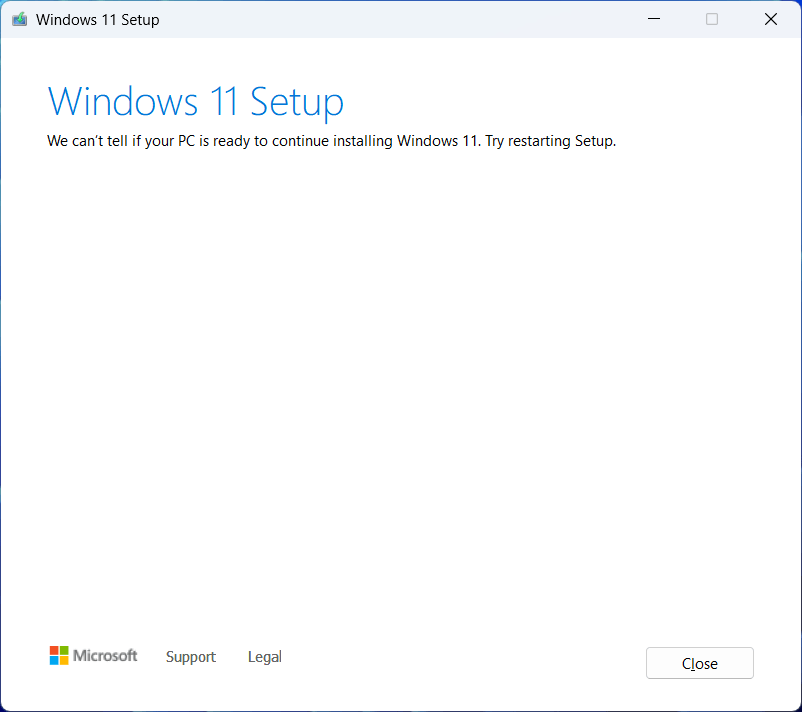
Task: Click the installer disc icon beside the title
Action: coord(19,18)
